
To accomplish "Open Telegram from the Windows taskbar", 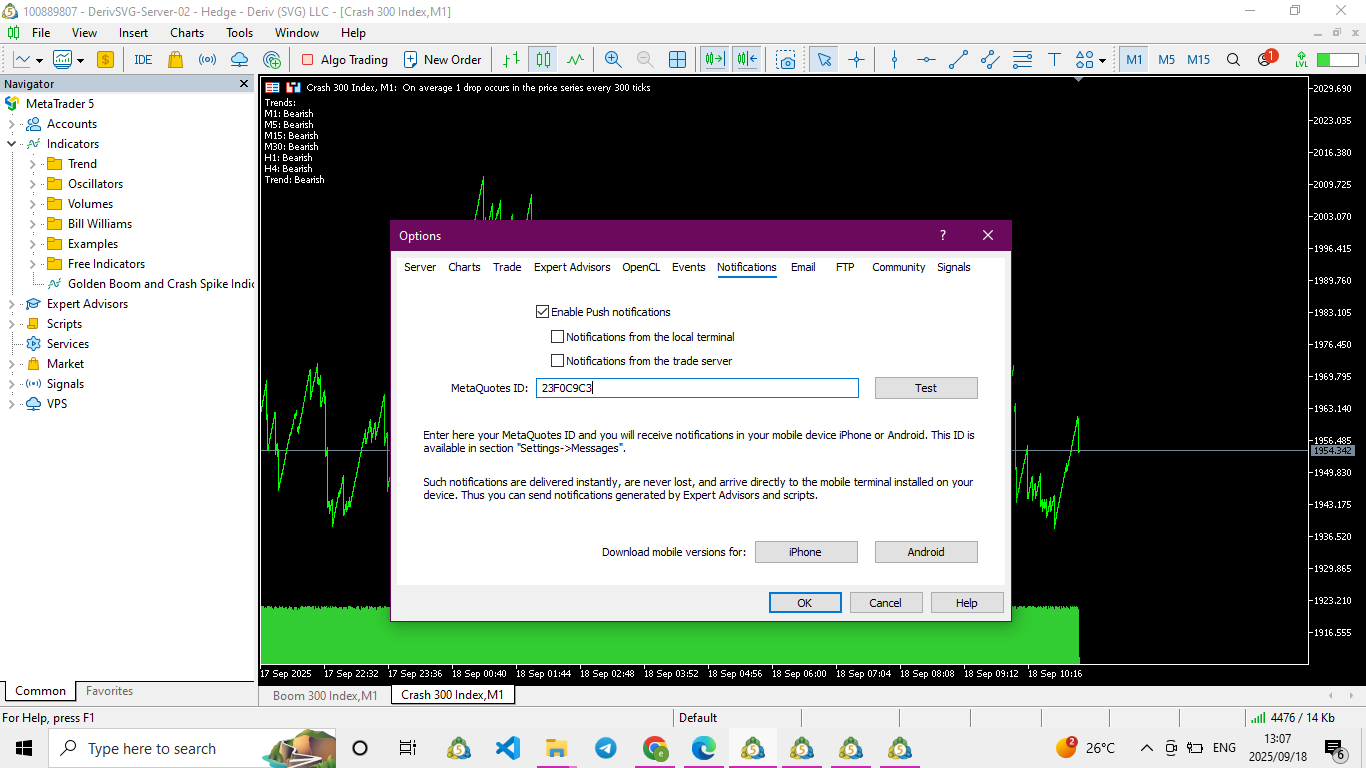I will [x=606, y=748].
